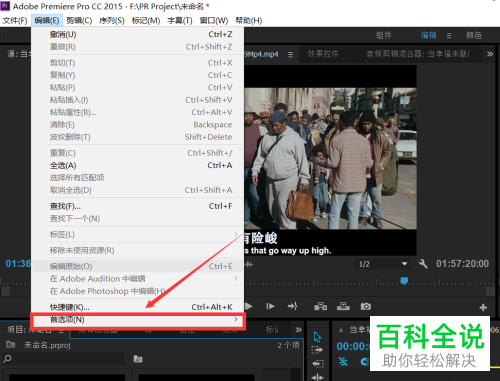Open 快捷键(K)... keyboard shortcuts

pyautogui.click(x=138, y=307)
